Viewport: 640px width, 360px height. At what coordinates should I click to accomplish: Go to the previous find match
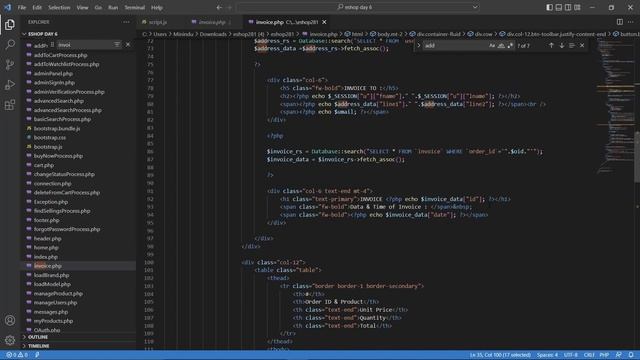[551, 45]
